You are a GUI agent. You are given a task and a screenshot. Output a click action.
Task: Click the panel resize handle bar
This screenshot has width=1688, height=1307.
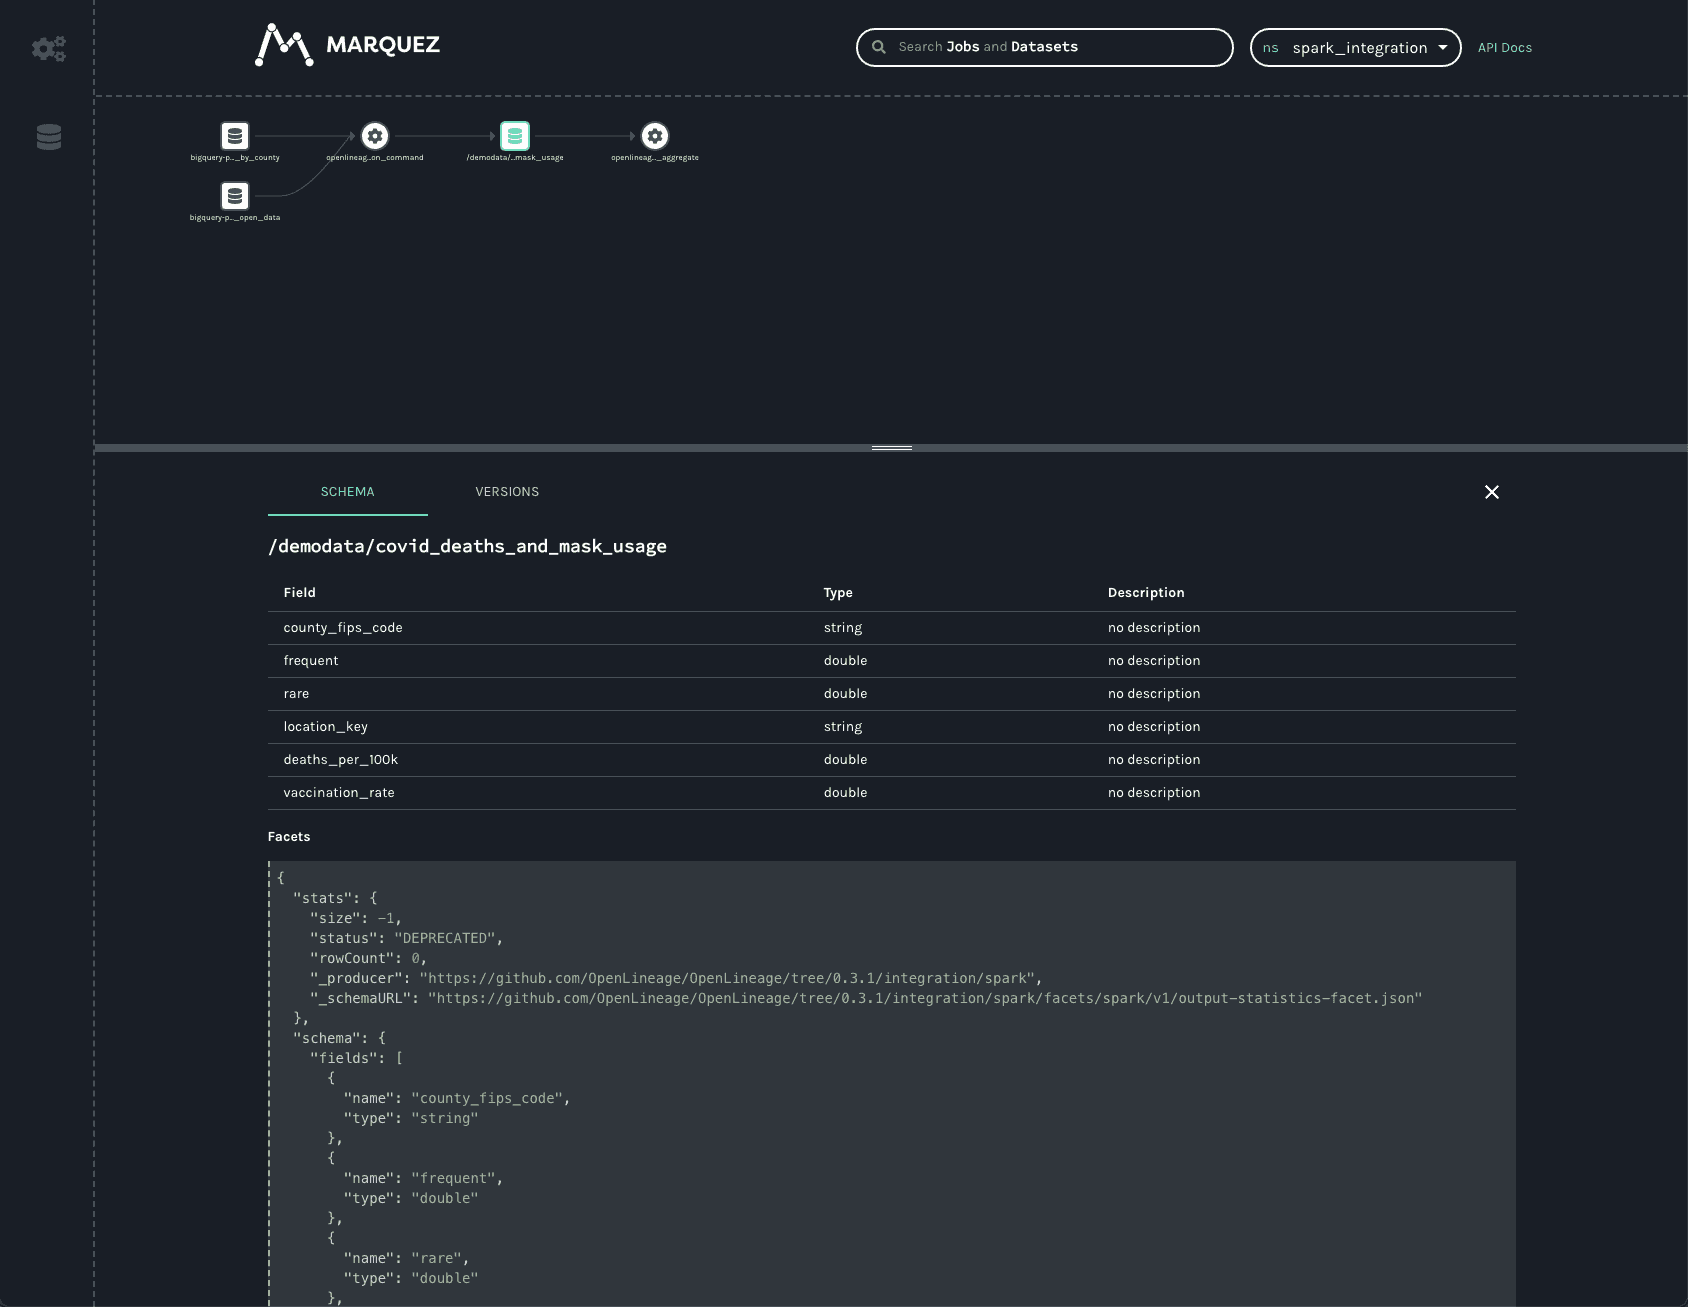(x=891, y=448)
